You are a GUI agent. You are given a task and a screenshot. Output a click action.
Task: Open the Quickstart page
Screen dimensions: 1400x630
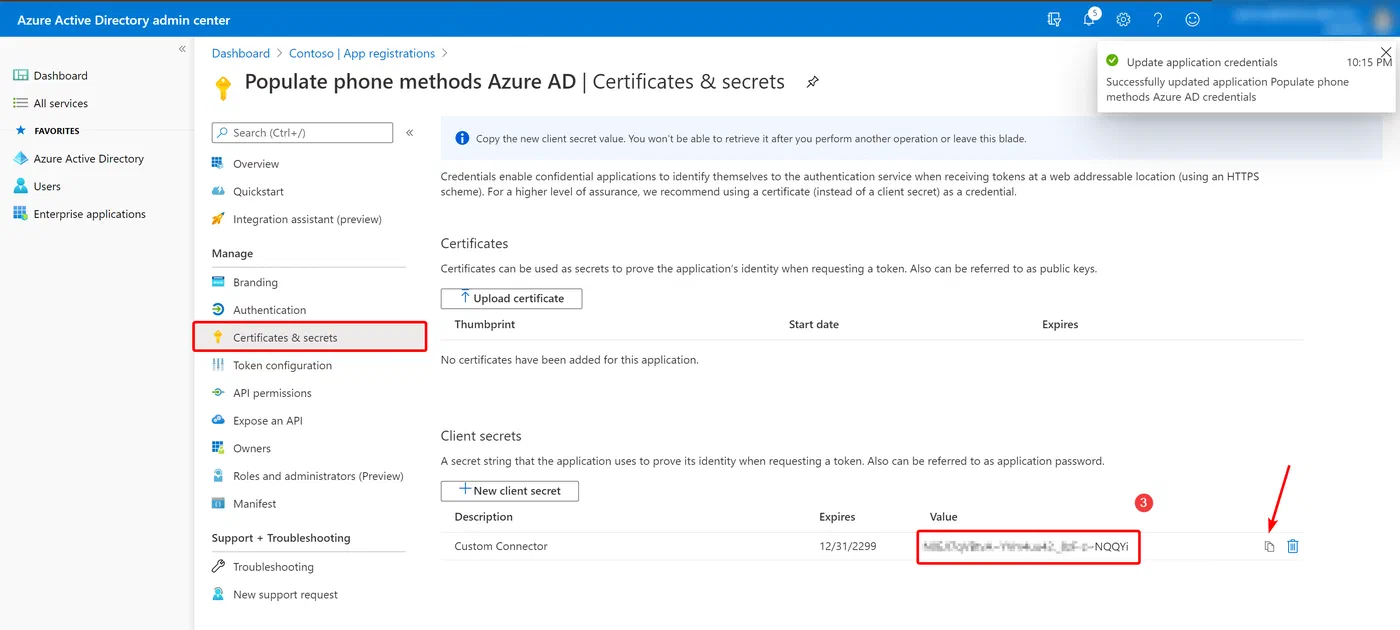pyautogui.click(x=258, y=192)
